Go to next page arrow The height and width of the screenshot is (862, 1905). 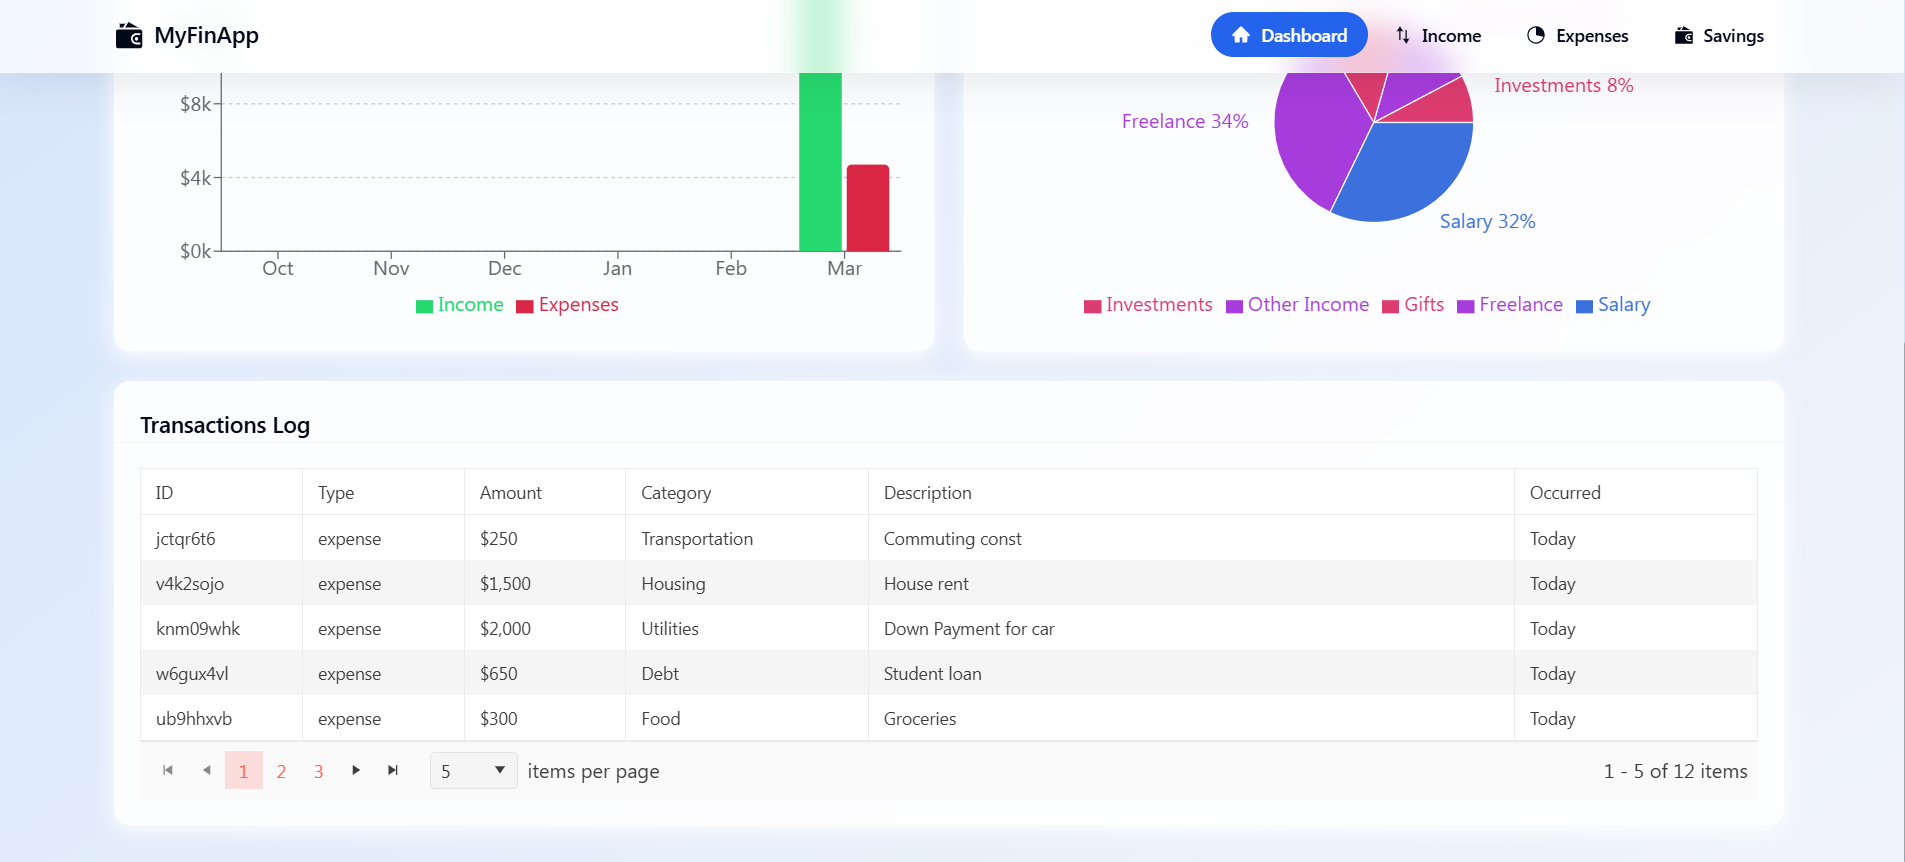(356, 770)
